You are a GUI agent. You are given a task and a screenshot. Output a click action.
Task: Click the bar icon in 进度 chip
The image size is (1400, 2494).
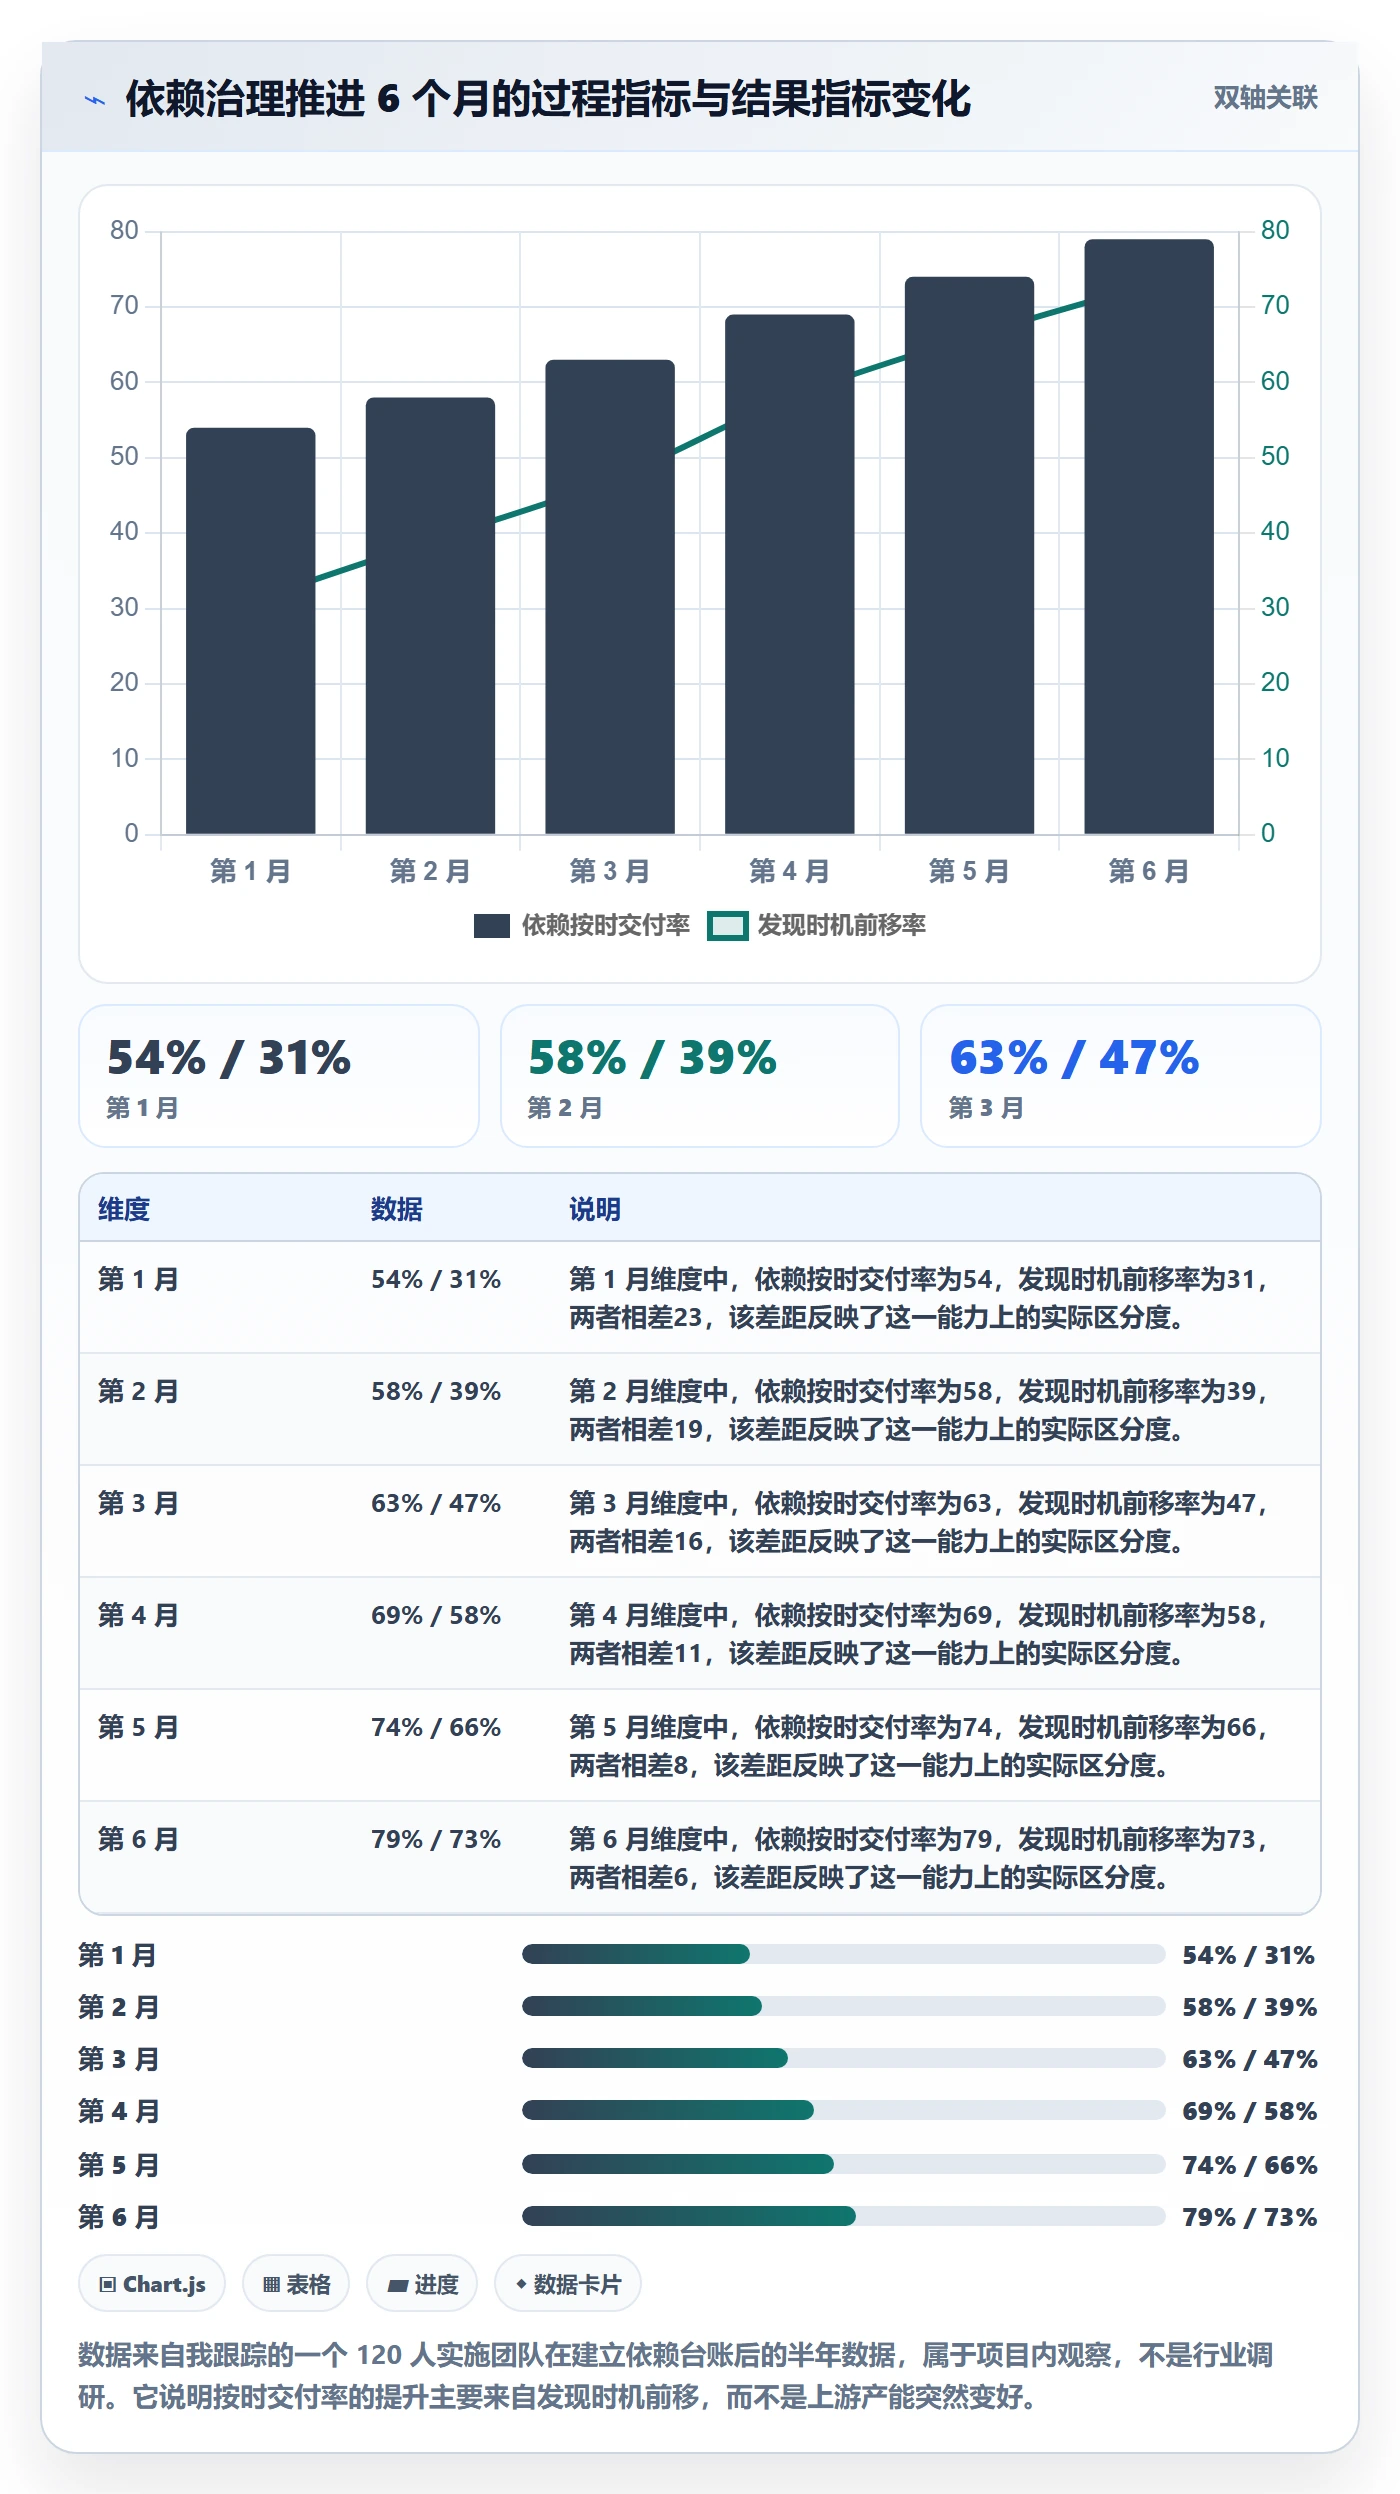point(398,2285)
